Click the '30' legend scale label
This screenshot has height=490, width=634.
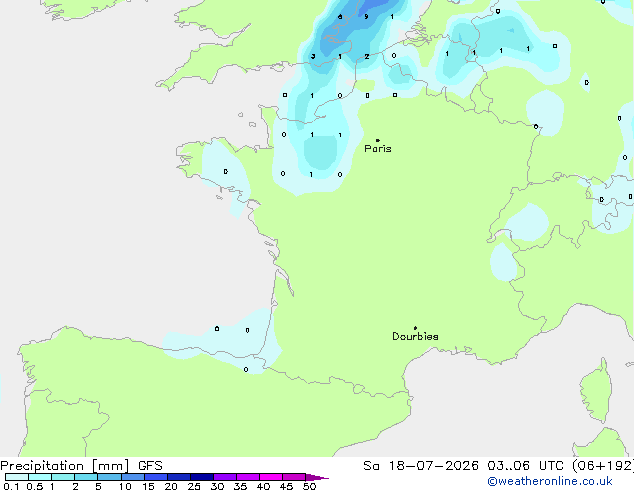[x=217, y=486]
